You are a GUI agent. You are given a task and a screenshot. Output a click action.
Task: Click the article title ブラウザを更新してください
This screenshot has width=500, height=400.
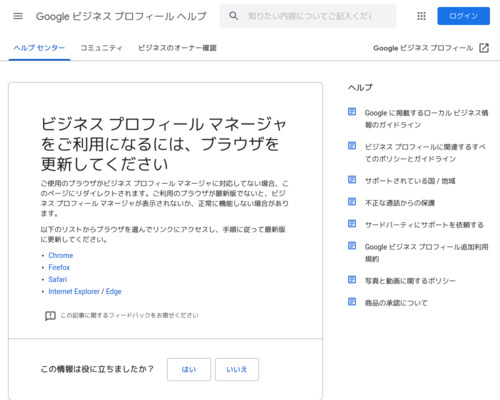(x=163, y=144)
